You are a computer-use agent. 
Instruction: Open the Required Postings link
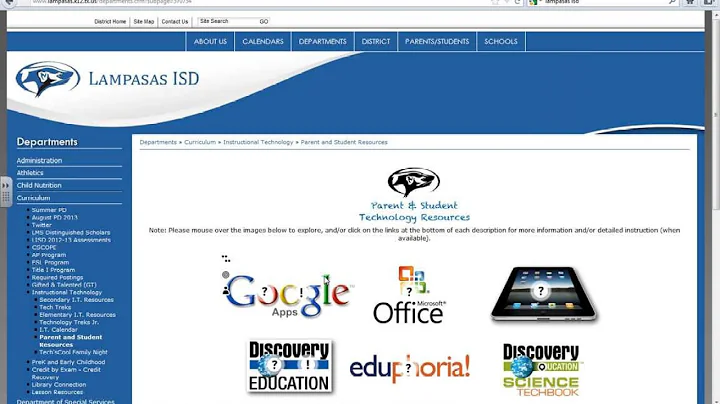(x=57, y=278)
